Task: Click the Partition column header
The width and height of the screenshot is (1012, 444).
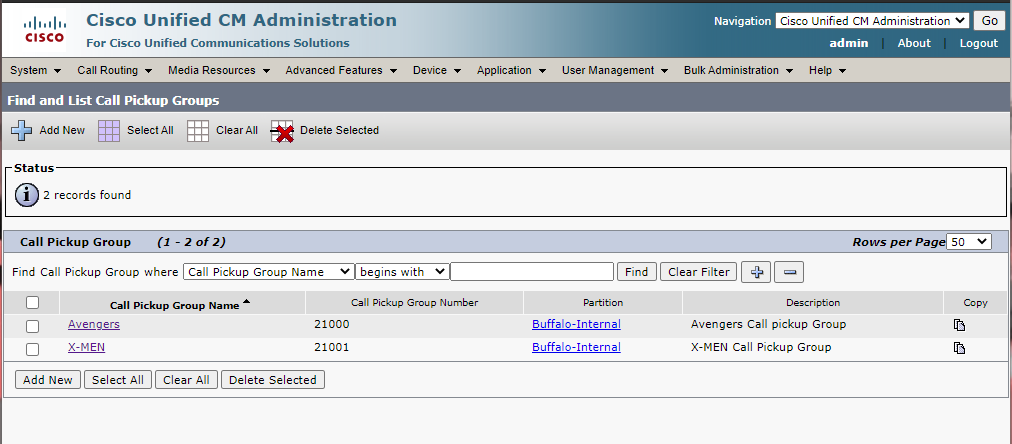Action: [x=603, y=302]
